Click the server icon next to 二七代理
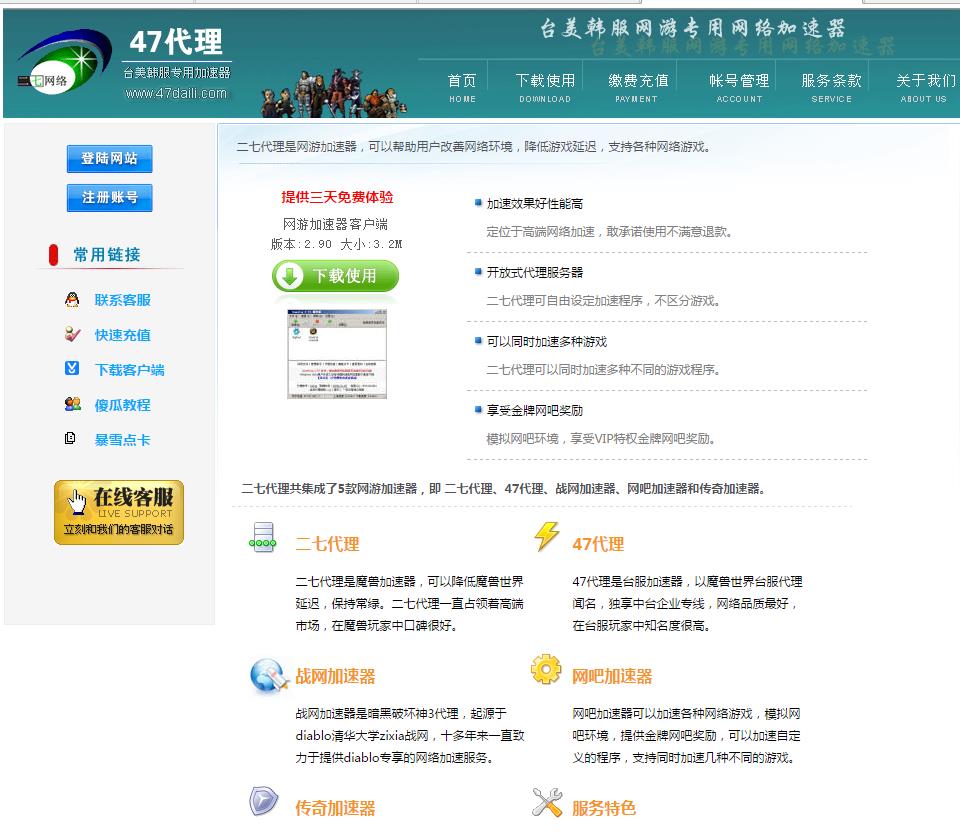960x832 pixels. [x=263, y=538]
